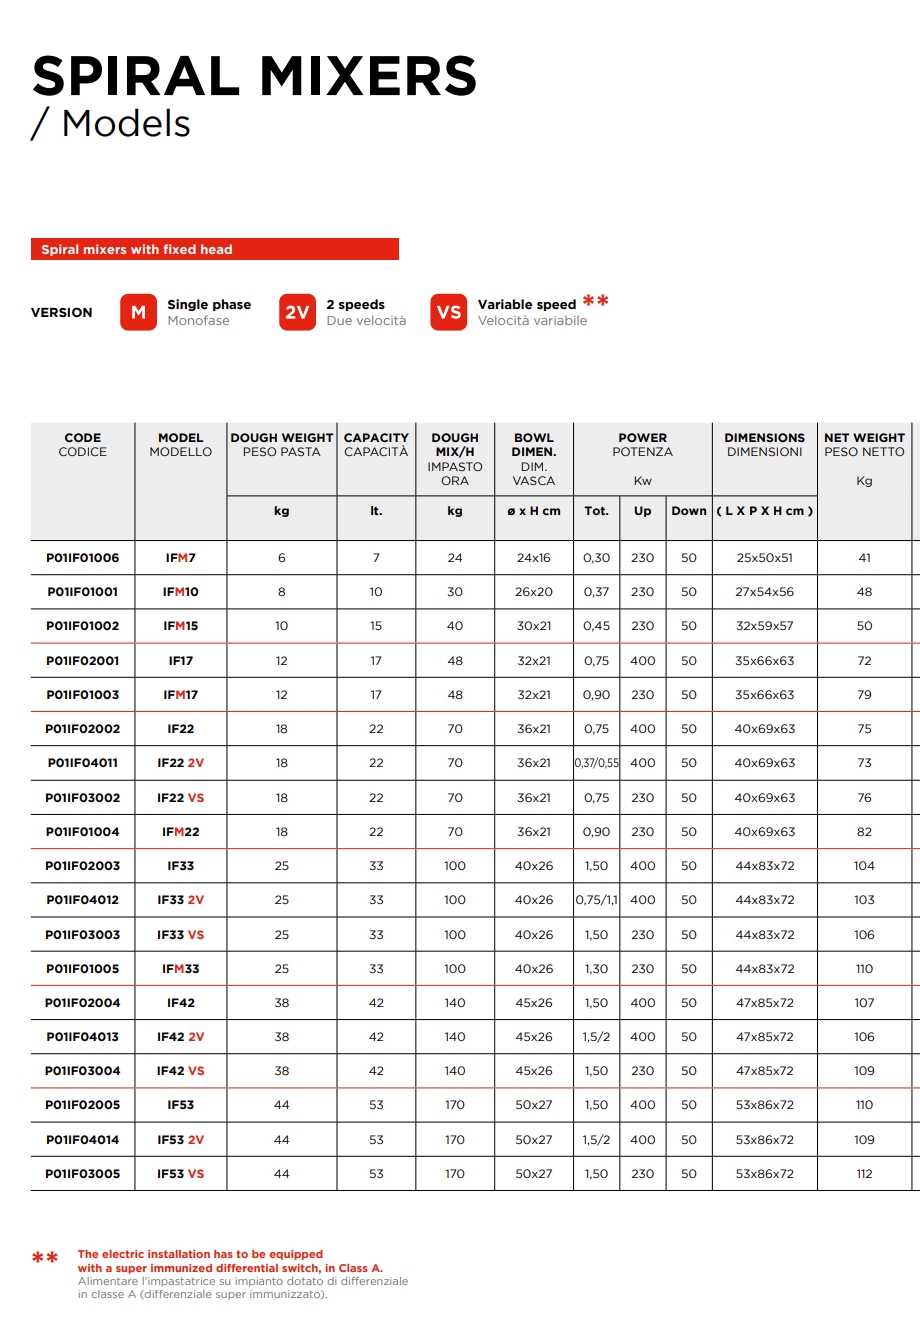Click the 0,37/0,55 total power value
This screenshot has height=1318, width=920.
tap(597, 763)
